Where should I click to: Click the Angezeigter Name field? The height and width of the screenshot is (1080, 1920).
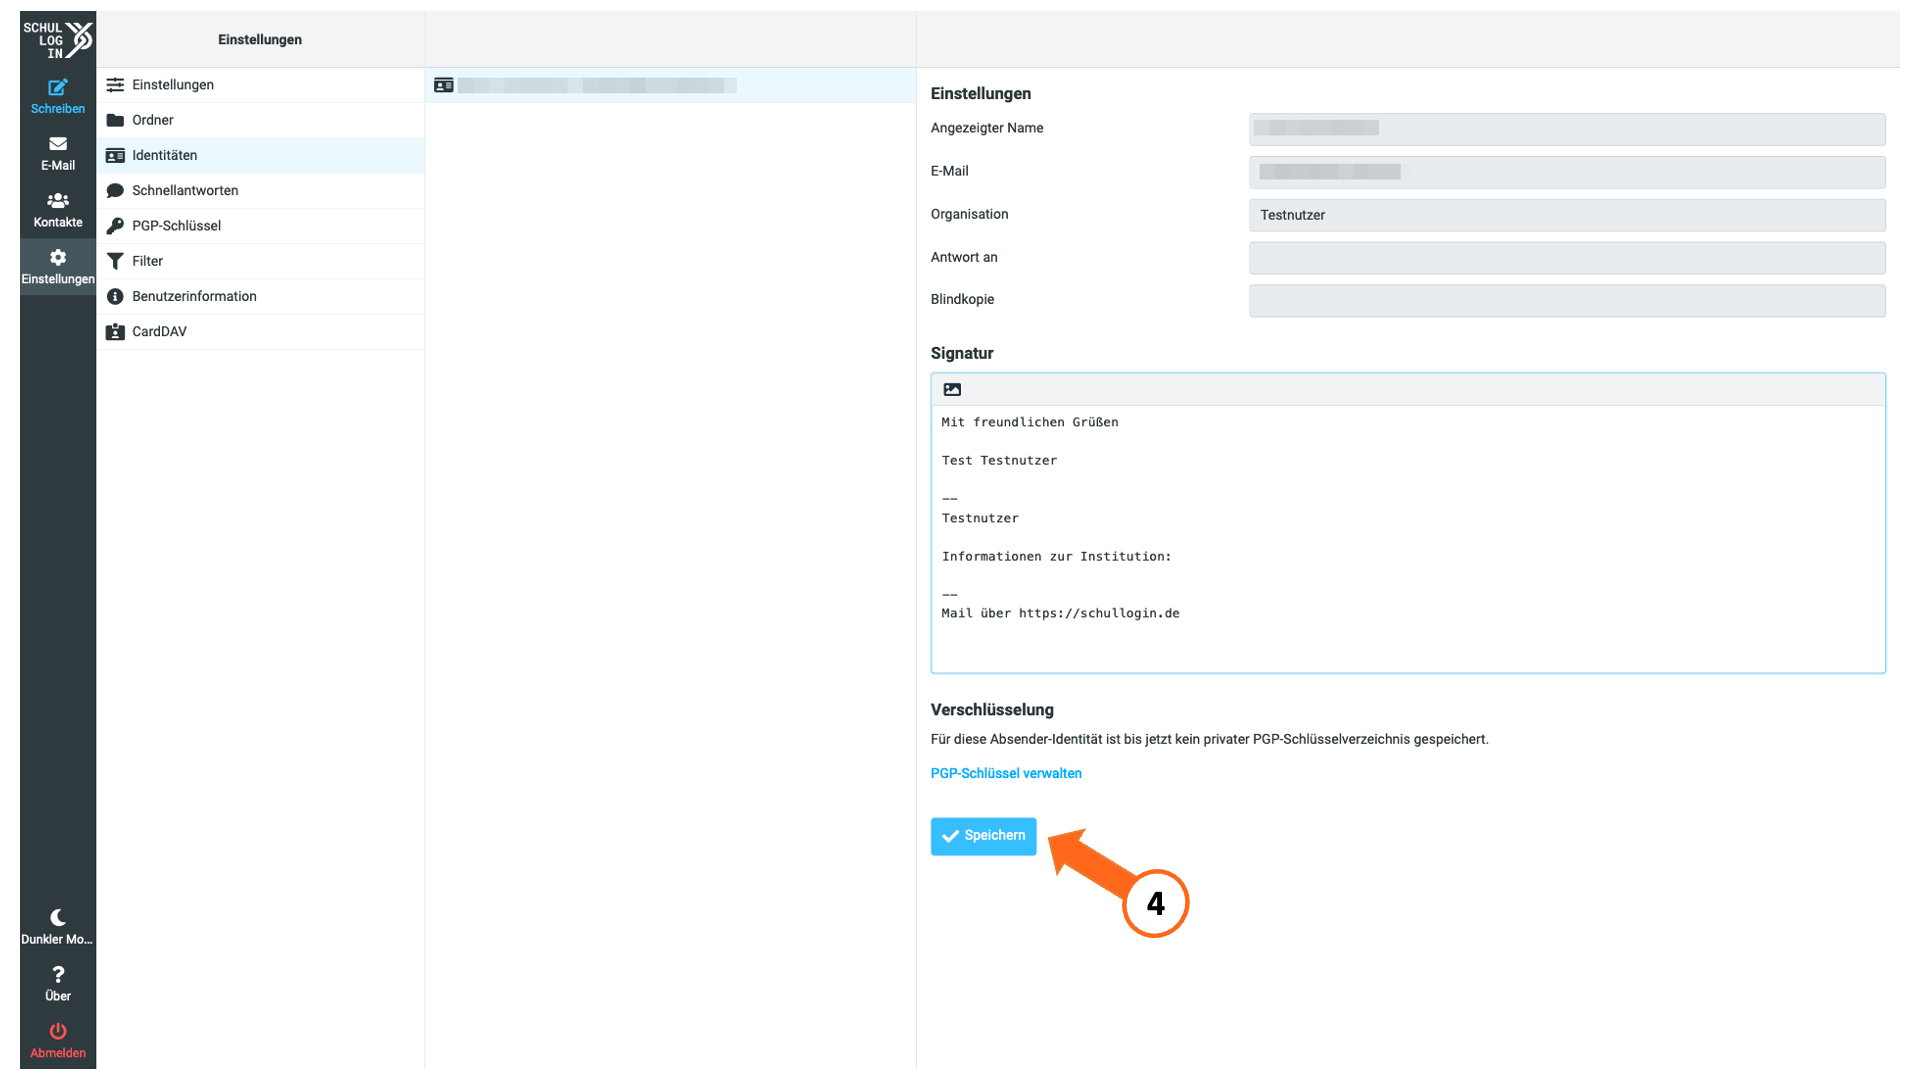(1567, 129)
